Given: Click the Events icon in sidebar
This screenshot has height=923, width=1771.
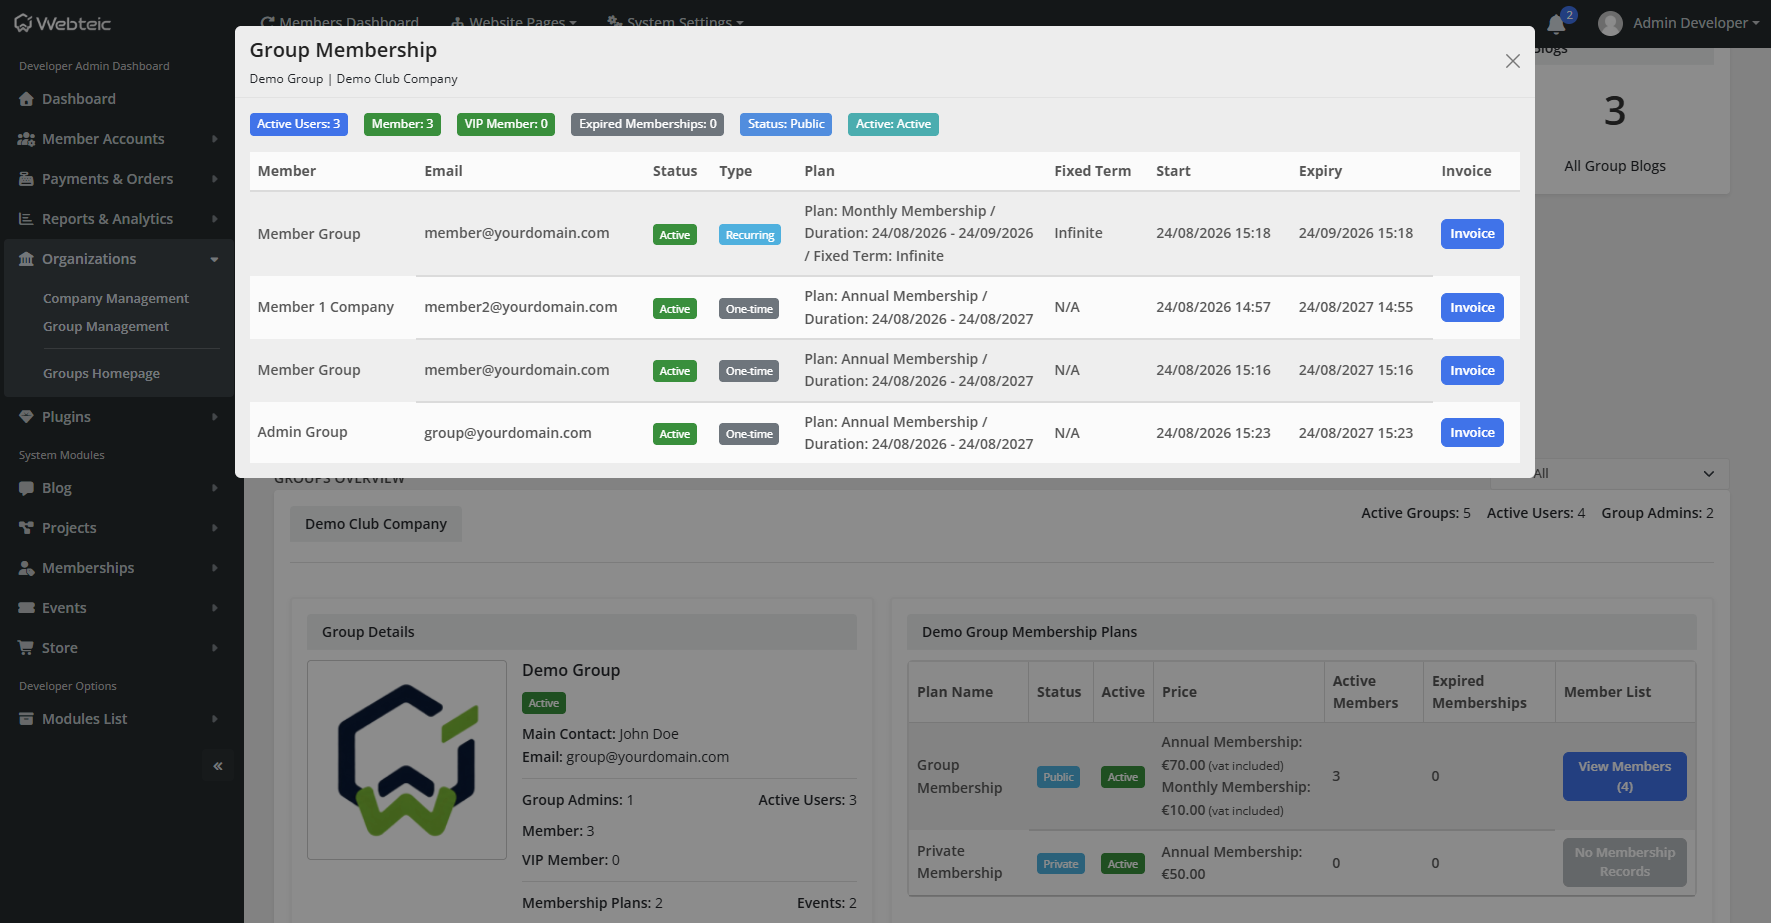Looking at the screenshot, I should tap(26, 608).
